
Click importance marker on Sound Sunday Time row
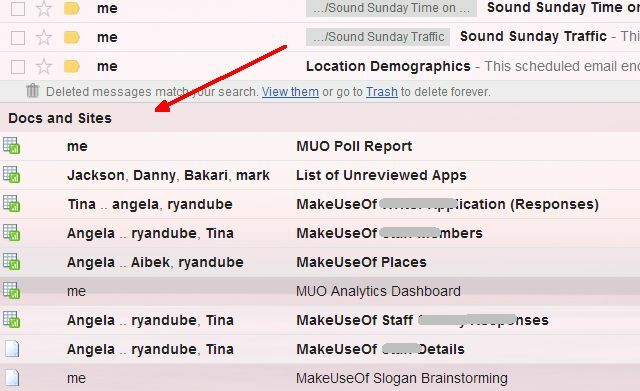tap(71, 8)
